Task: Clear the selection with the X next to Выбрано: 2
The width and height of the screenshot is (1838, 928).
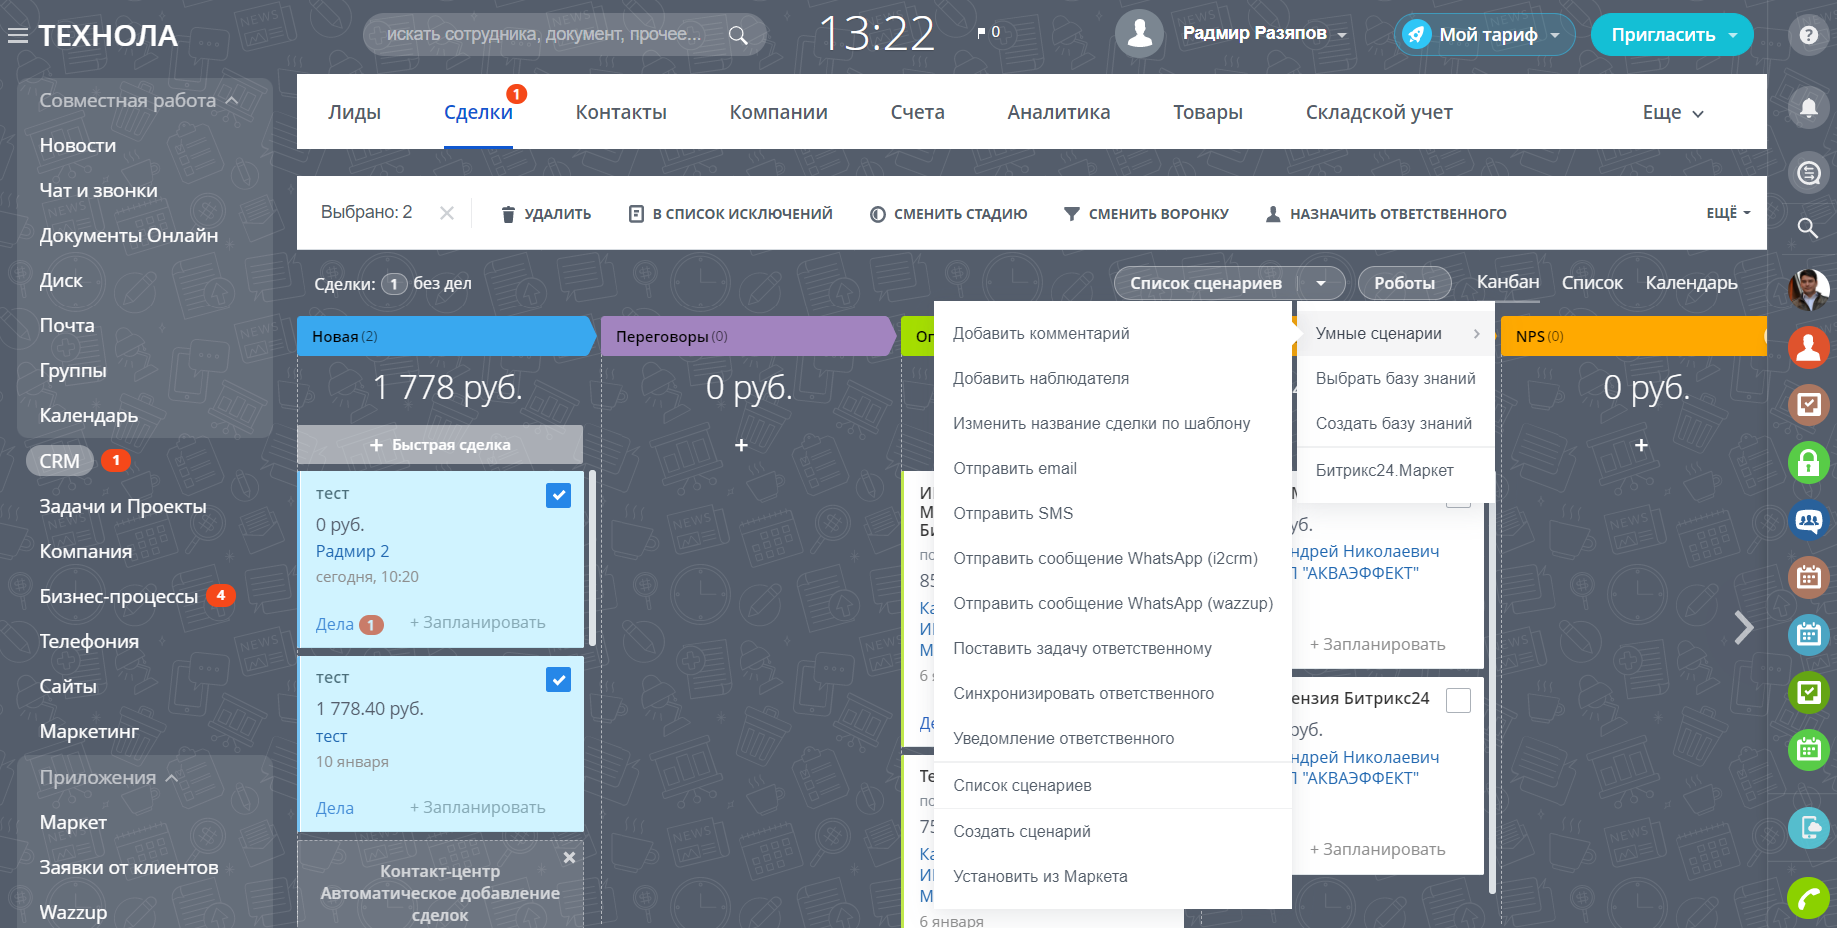Action: coord(447,213)
